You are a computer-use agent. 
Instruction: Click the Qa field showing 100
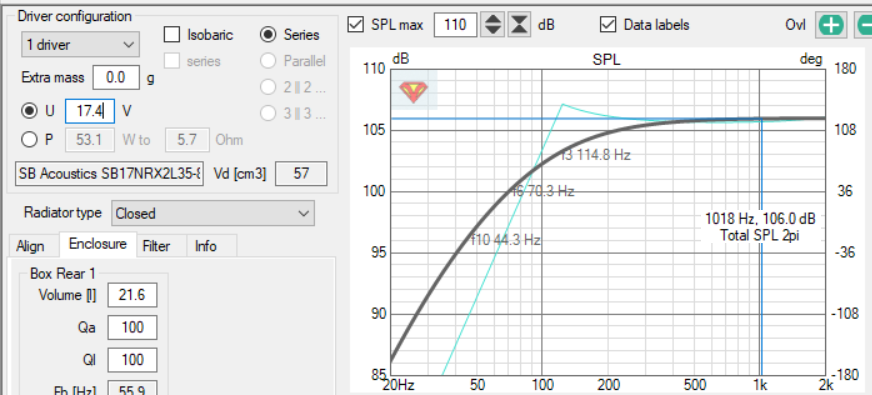pyautogui.click(x=132, y=327)
